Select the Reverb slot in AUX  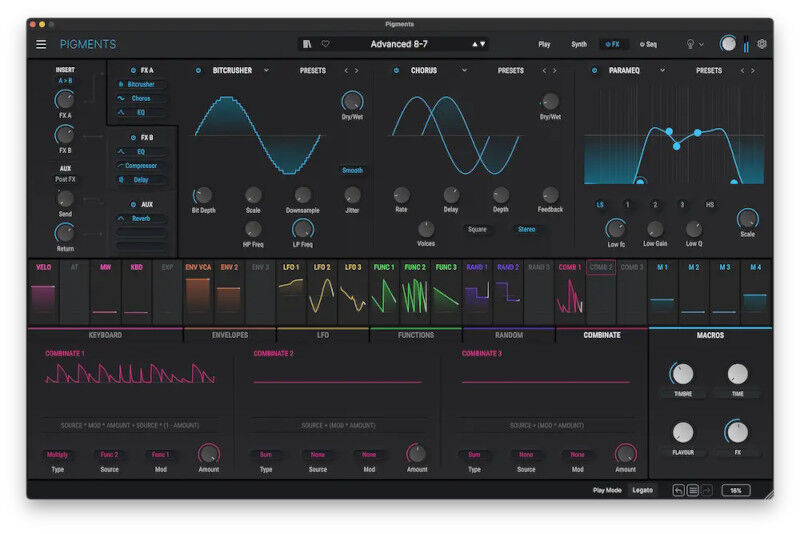pos(141,217)
